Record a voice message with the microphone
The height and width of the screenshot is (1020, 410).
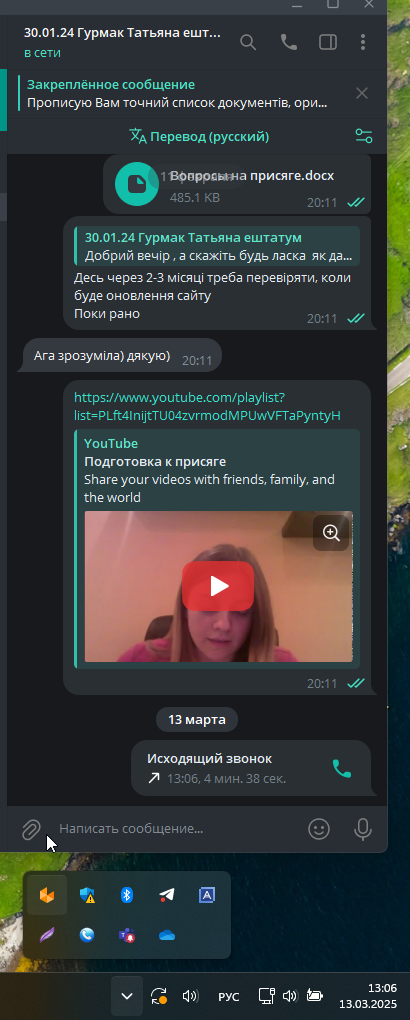click(x=362, y=829)
